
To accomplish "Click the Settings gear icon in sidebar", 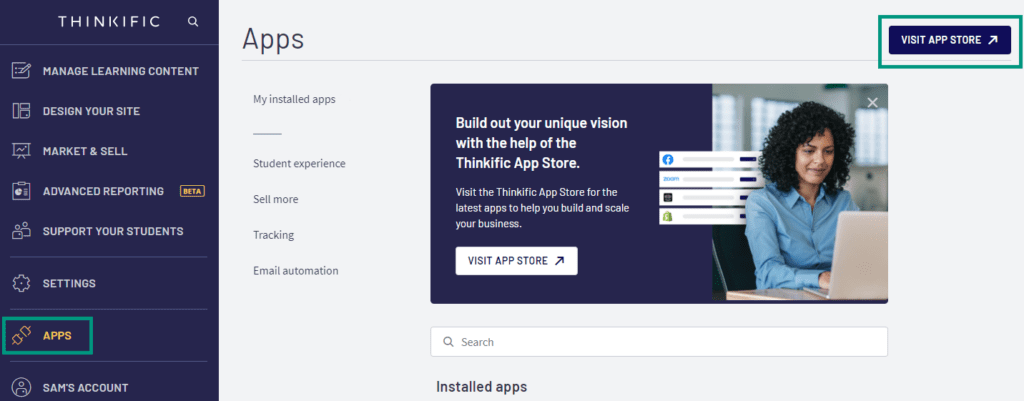I will tap(22, 283).
